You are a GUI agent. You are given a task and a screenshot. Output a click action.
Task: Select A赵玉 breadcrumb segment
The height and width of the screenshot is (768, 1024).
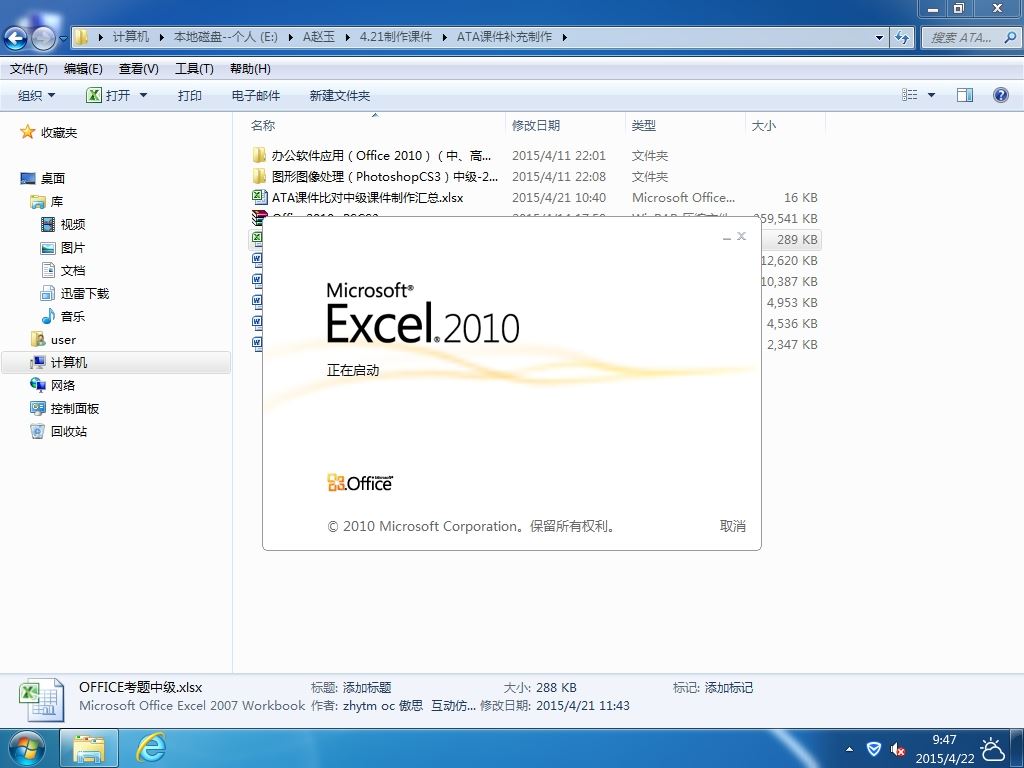tap(318, 37)
